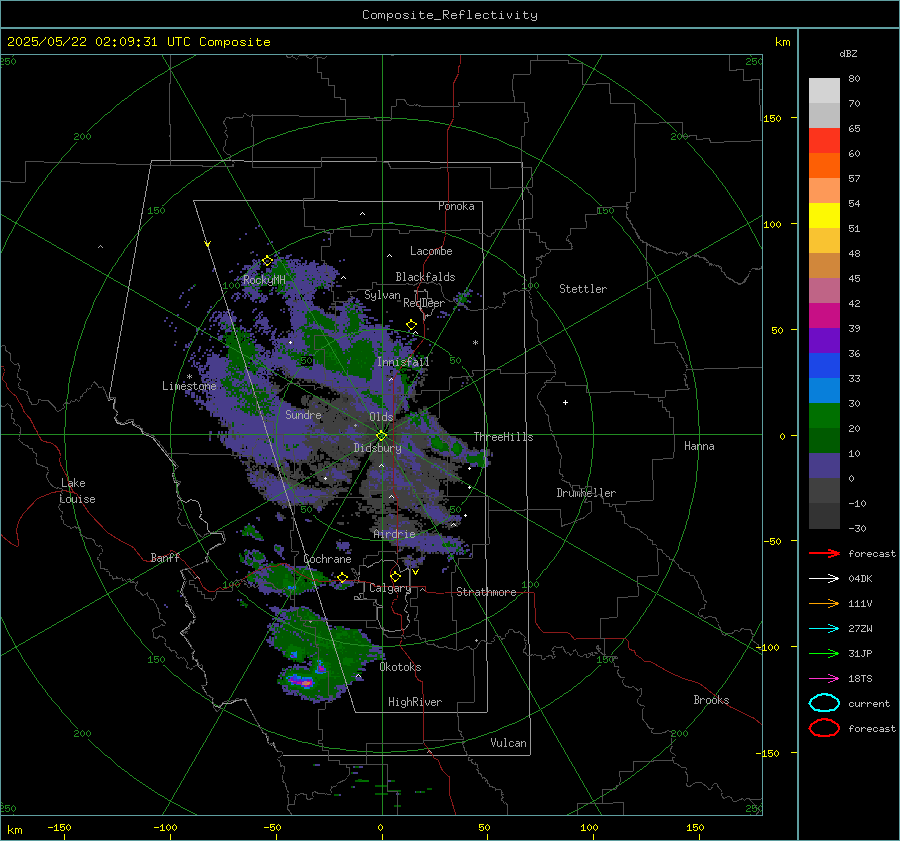Click yellow diamond at radar center near Olds
Image resolution: width=900 pixels, height=841 pixels.
[382, 435]
